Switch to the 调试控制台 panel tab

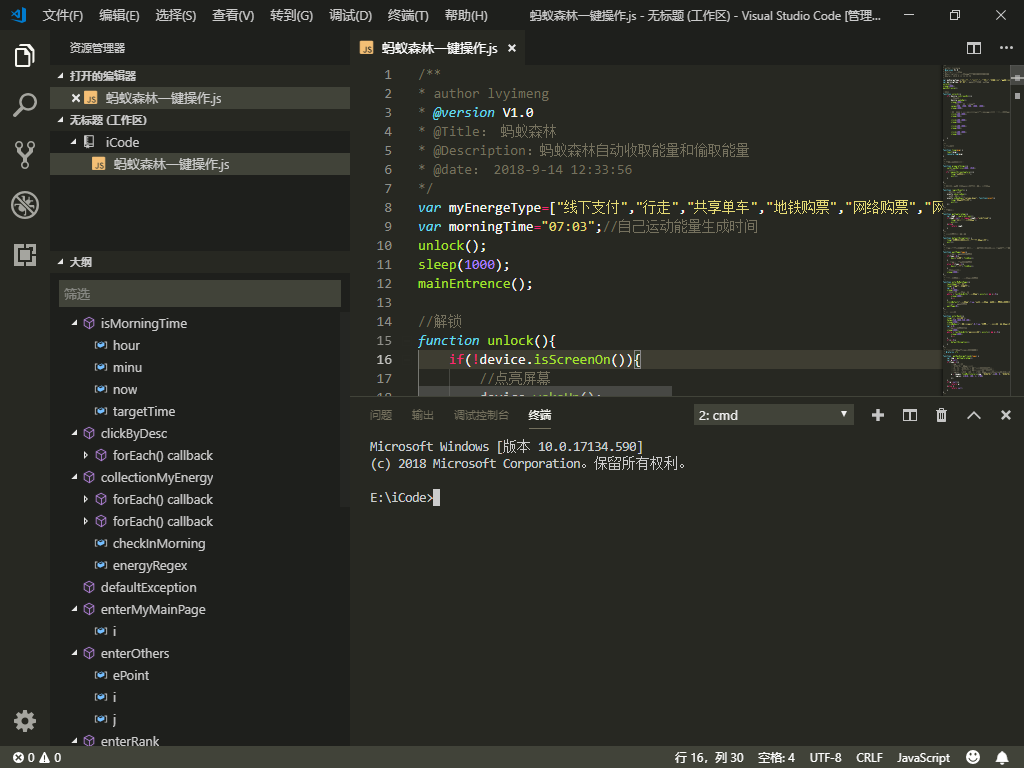point(481,415)
